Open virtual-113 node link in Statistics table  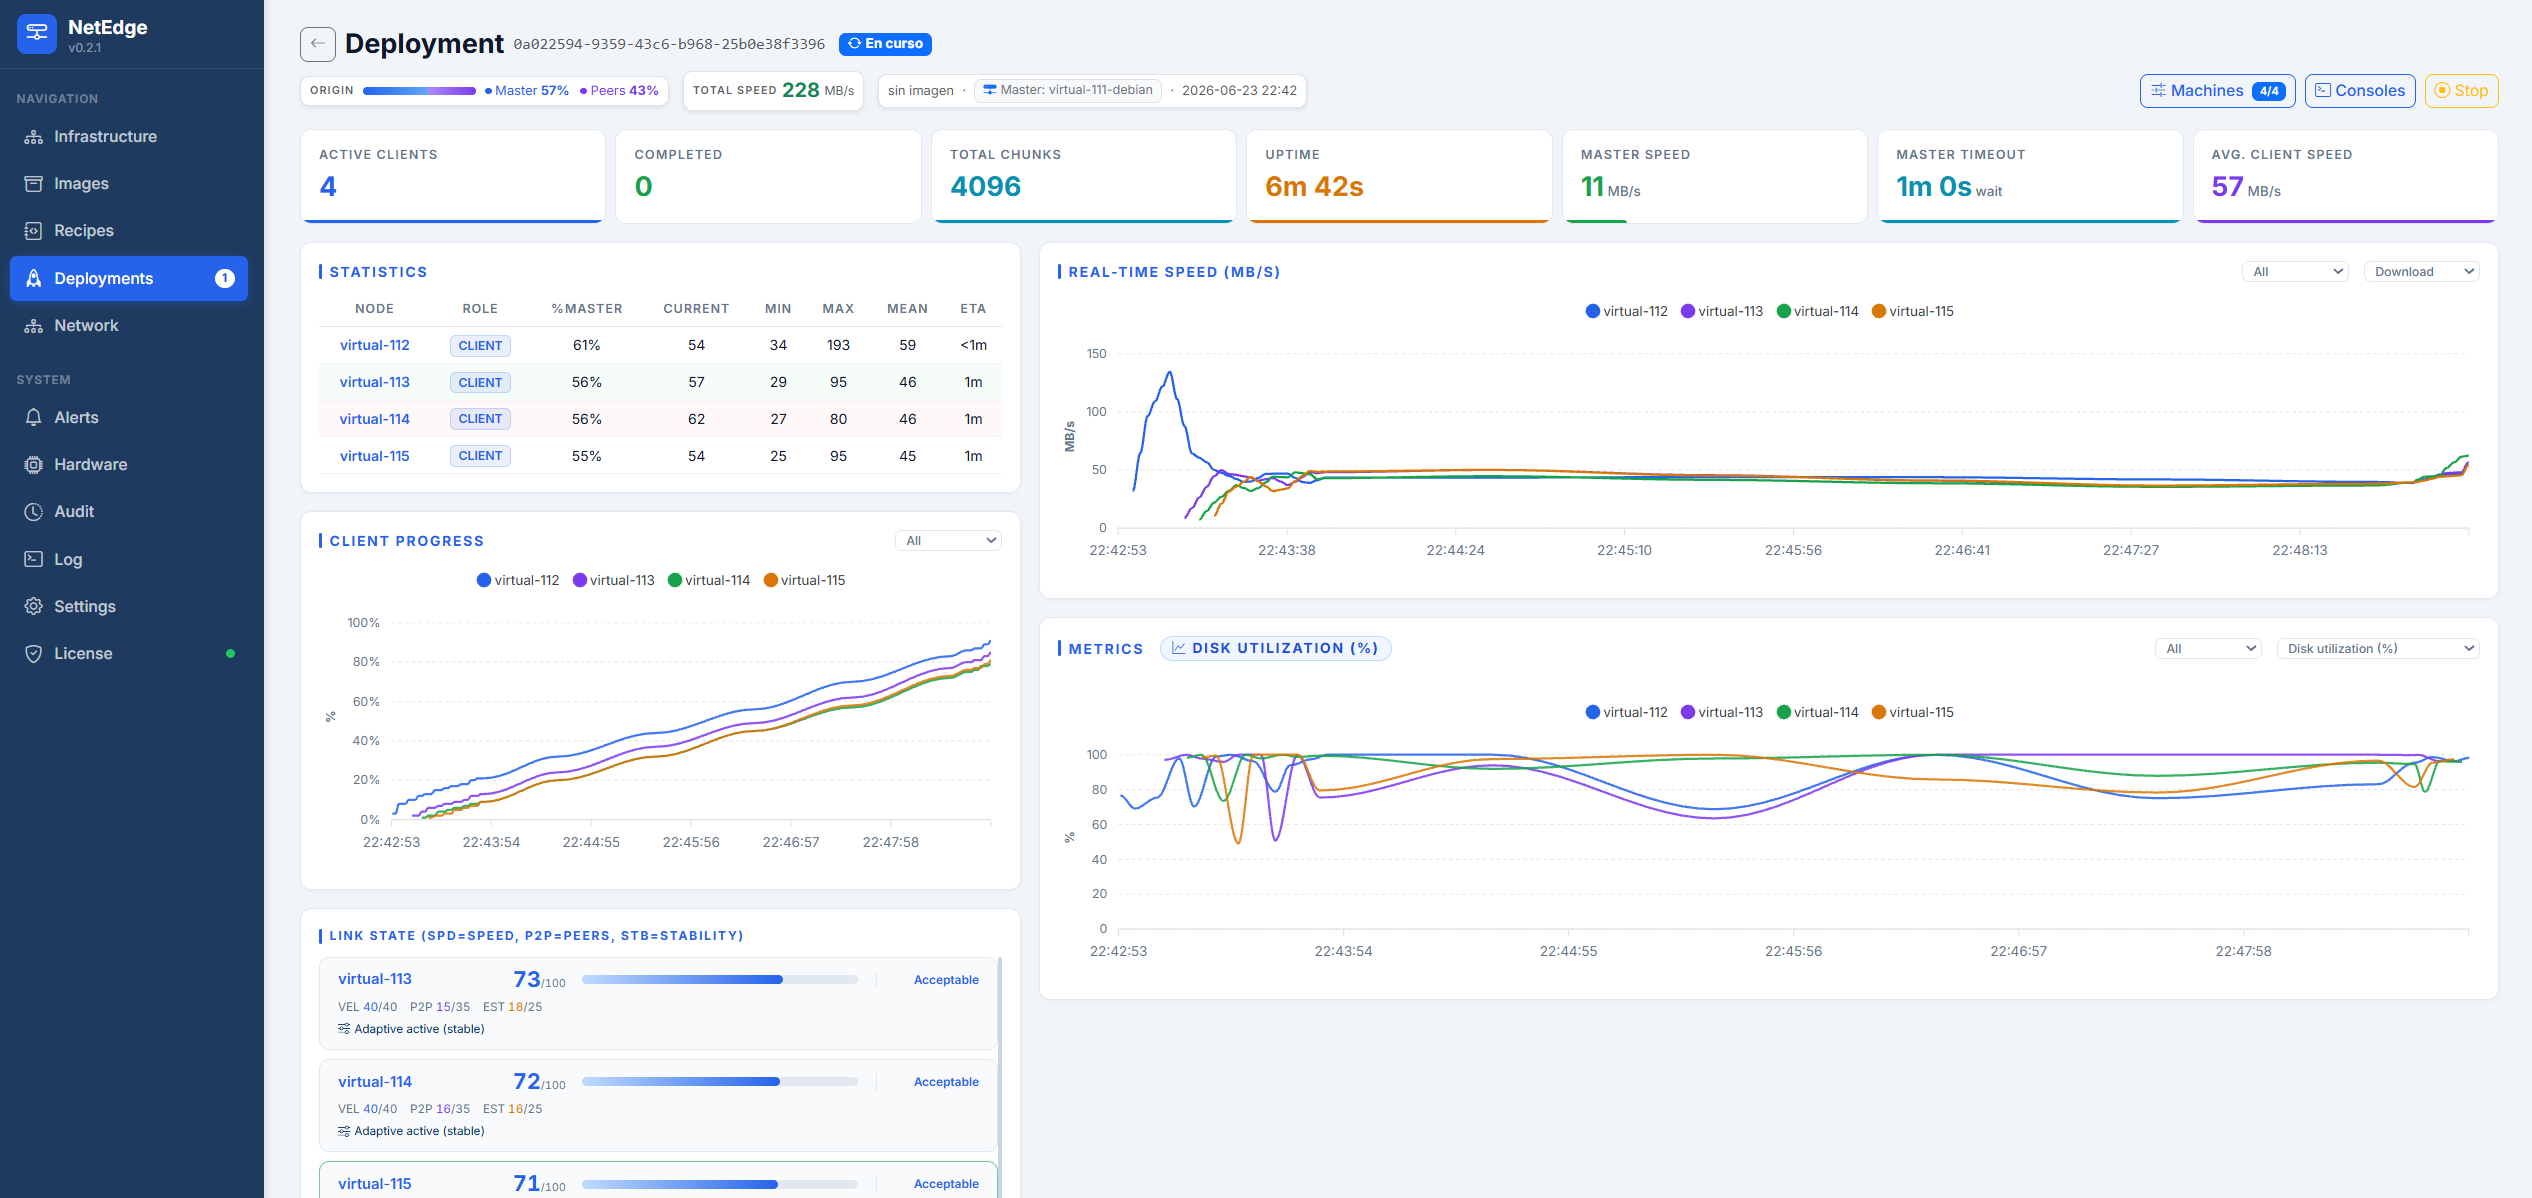tap(374, 383)
